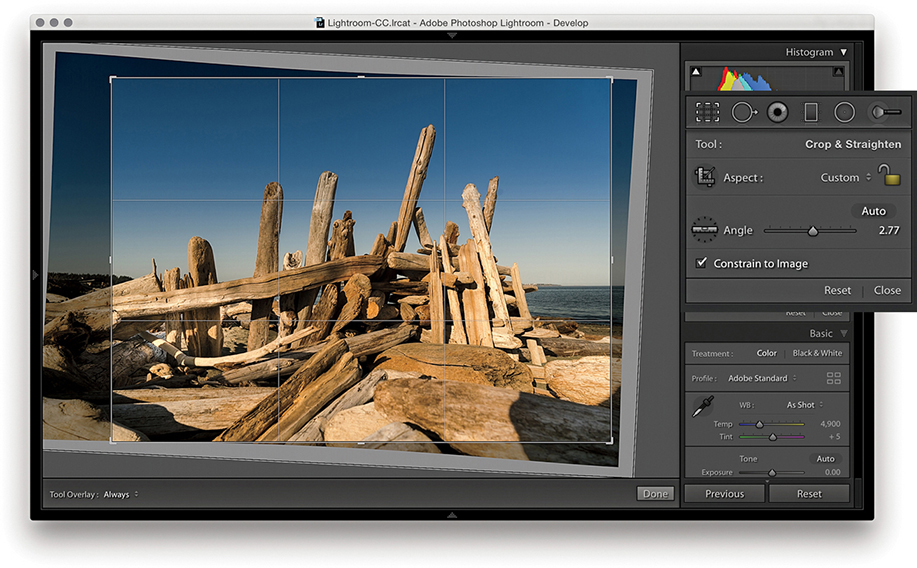This screenshot has height=568, width=917.
Task: Open the Profile Browser grid icon
Action: click(x=833, y=378)
